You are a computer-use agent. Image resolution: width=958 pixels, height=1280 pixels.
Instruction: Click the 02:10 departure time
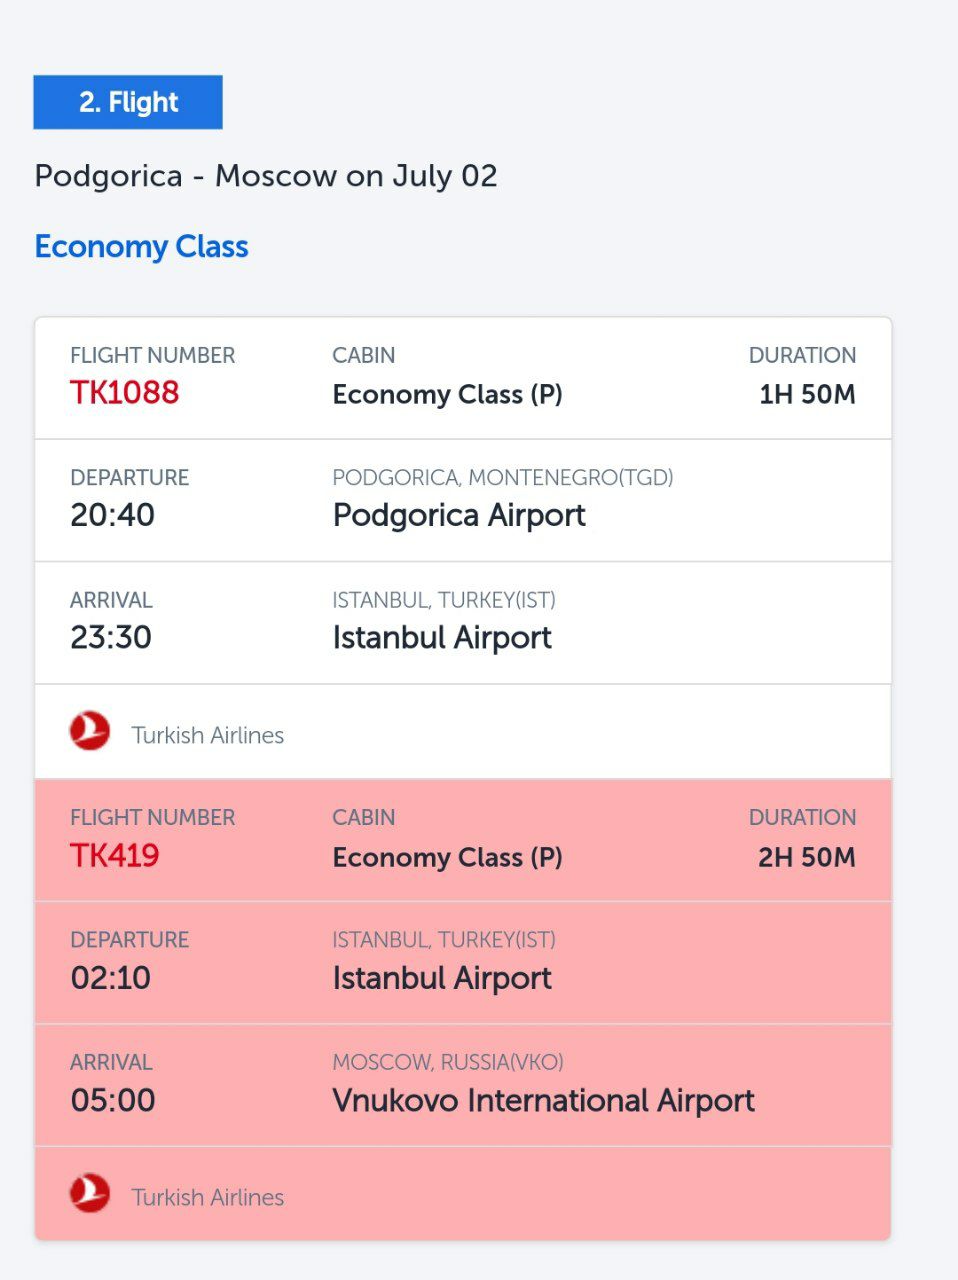111,977
